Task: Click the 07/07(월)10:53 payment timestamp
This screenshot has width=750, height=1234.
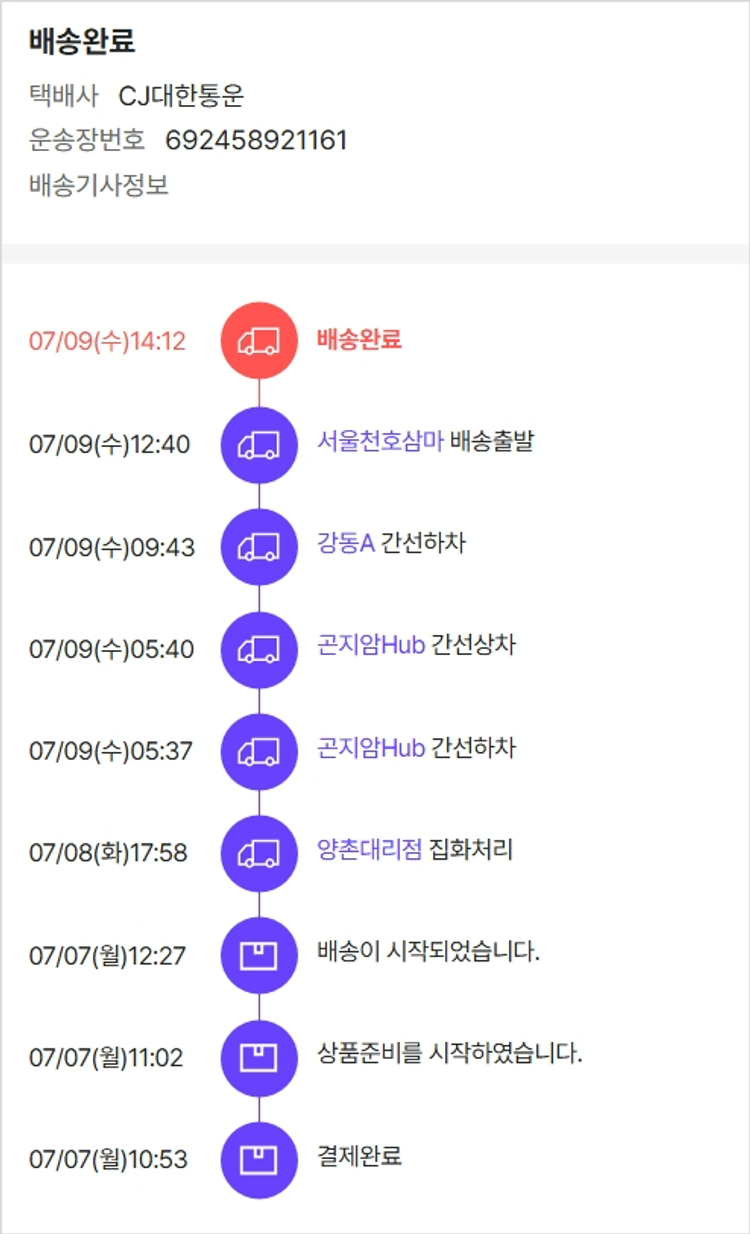Action: (108, 1160)
